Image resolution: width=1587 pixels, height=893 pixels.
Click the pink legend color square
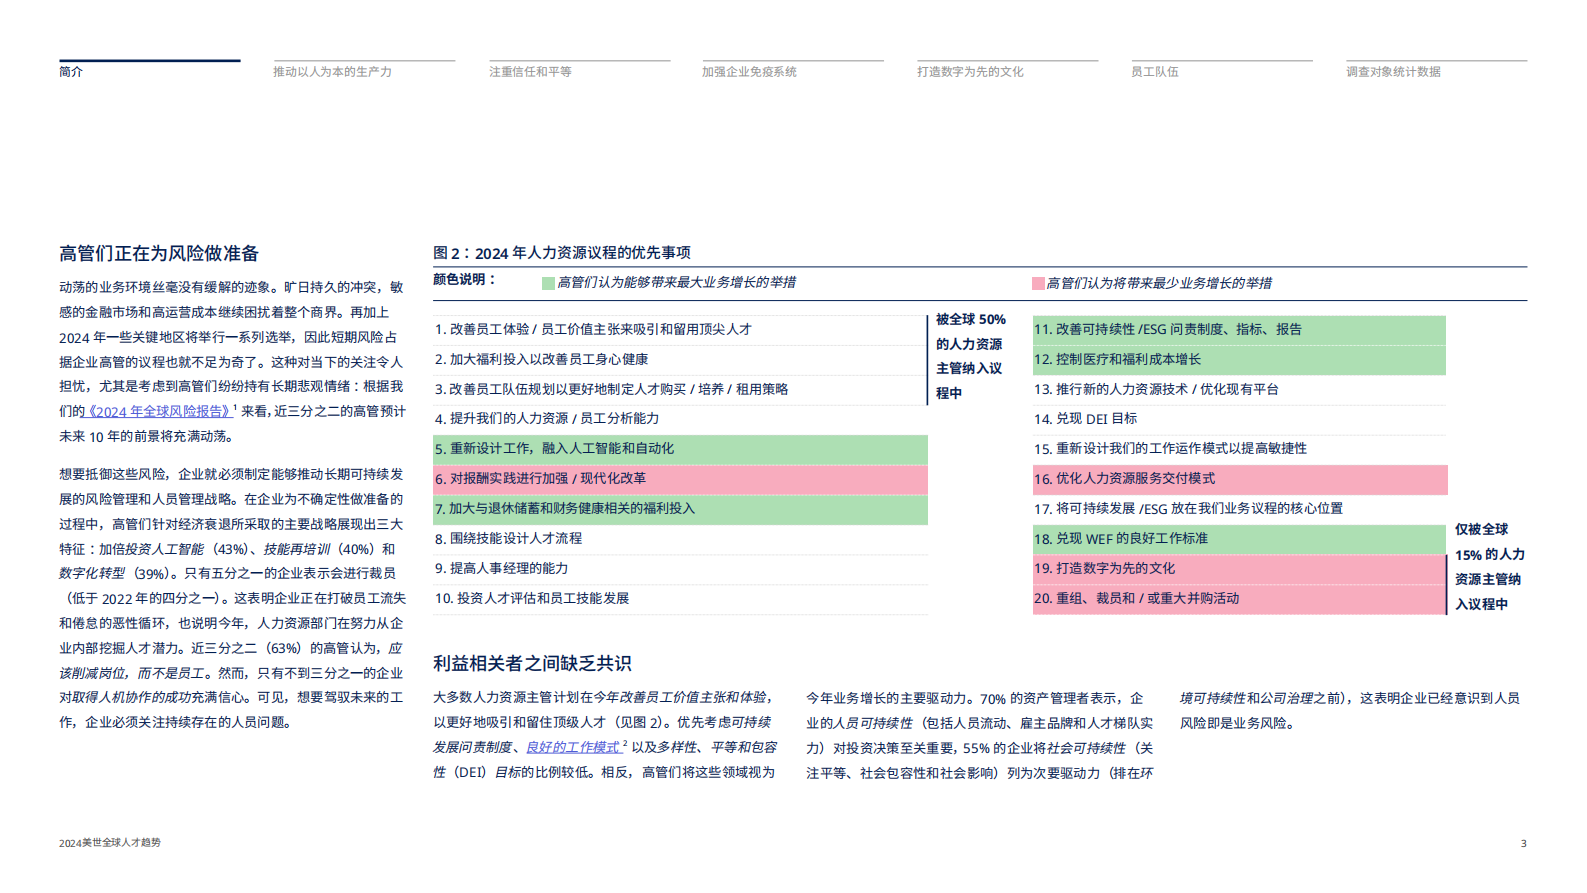coord(1038,284)
